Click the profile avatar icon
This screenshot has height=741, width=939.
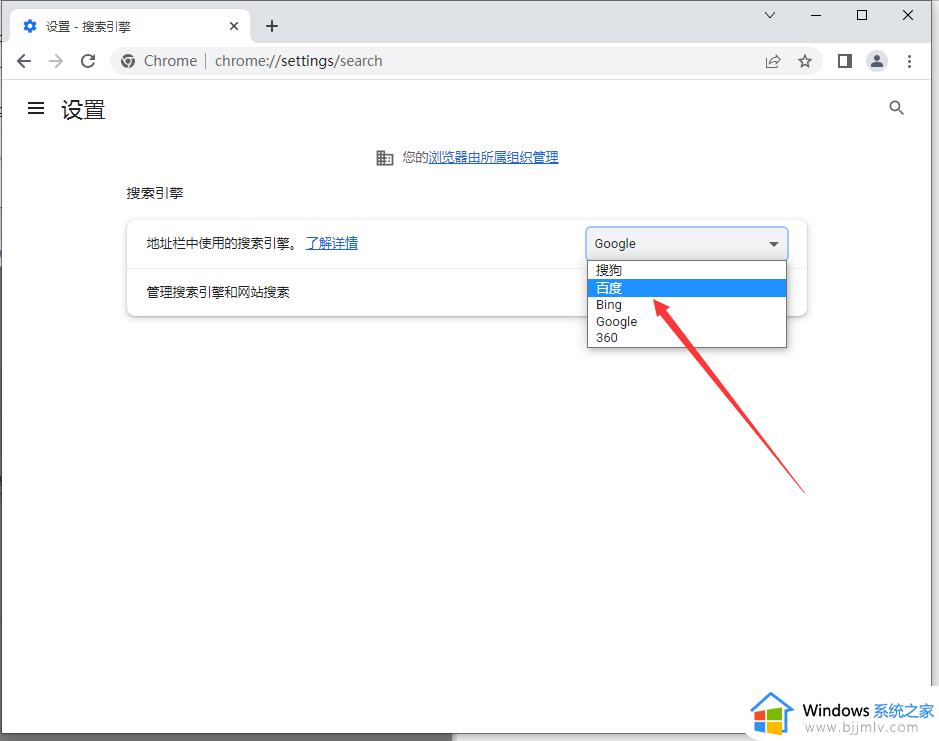coord(877,61)
